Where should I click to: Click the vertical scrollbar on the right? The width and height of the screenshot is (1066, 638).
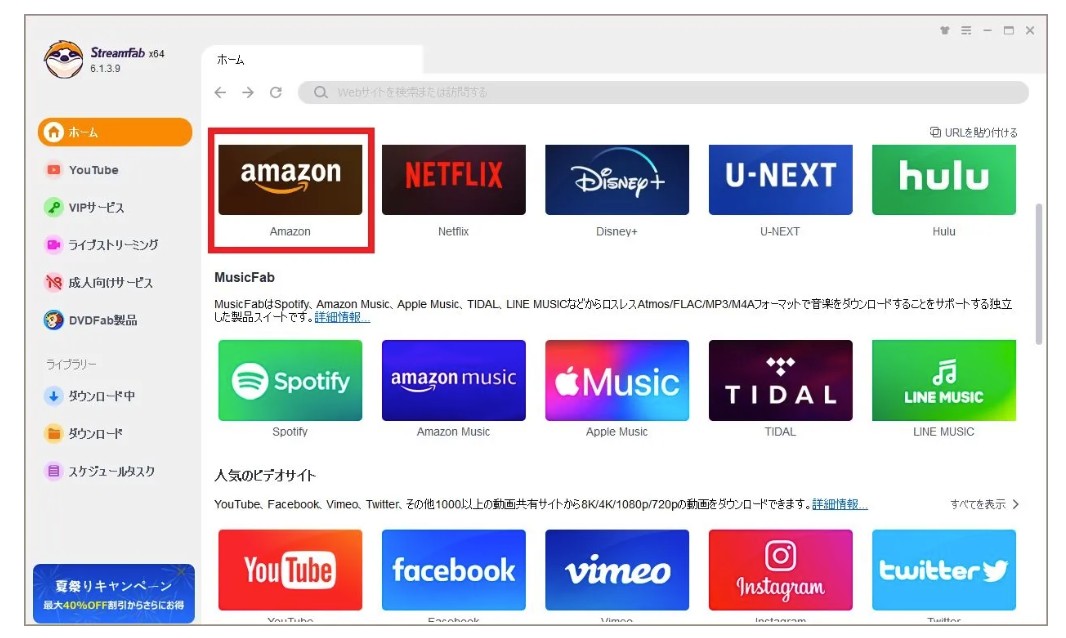tap(1039, 273)
